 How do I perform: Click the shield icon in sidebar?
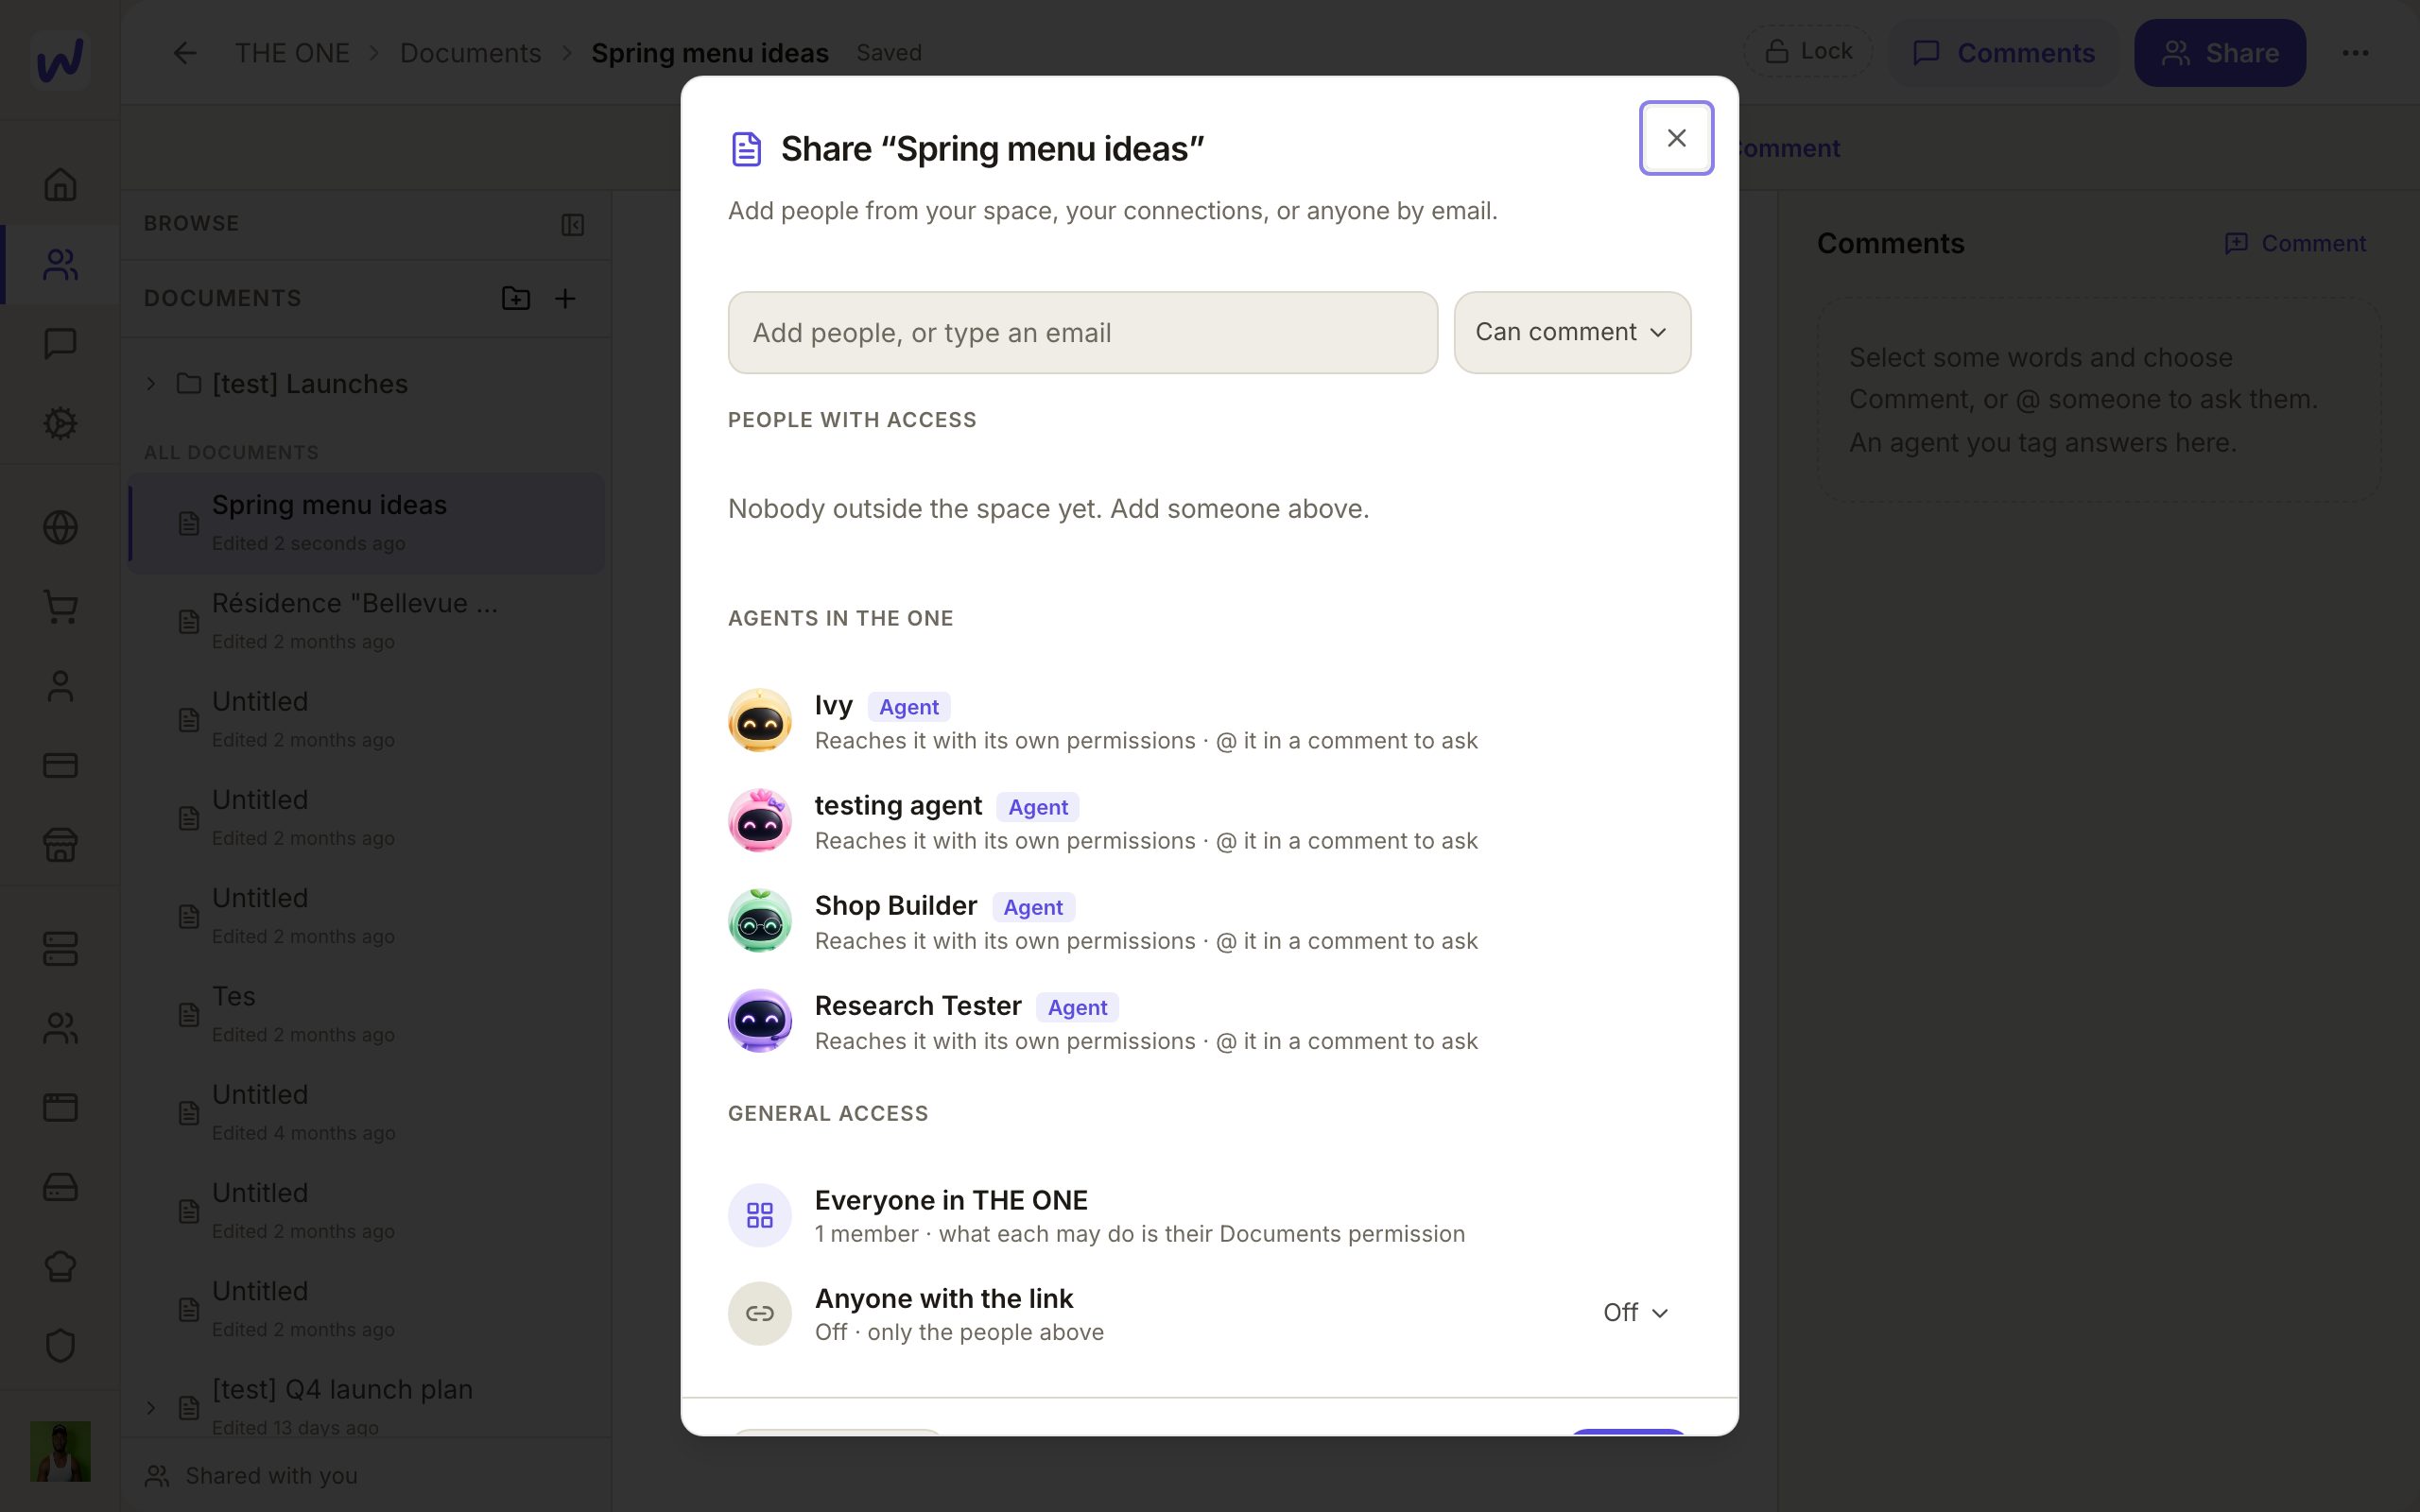point(60,1346)
